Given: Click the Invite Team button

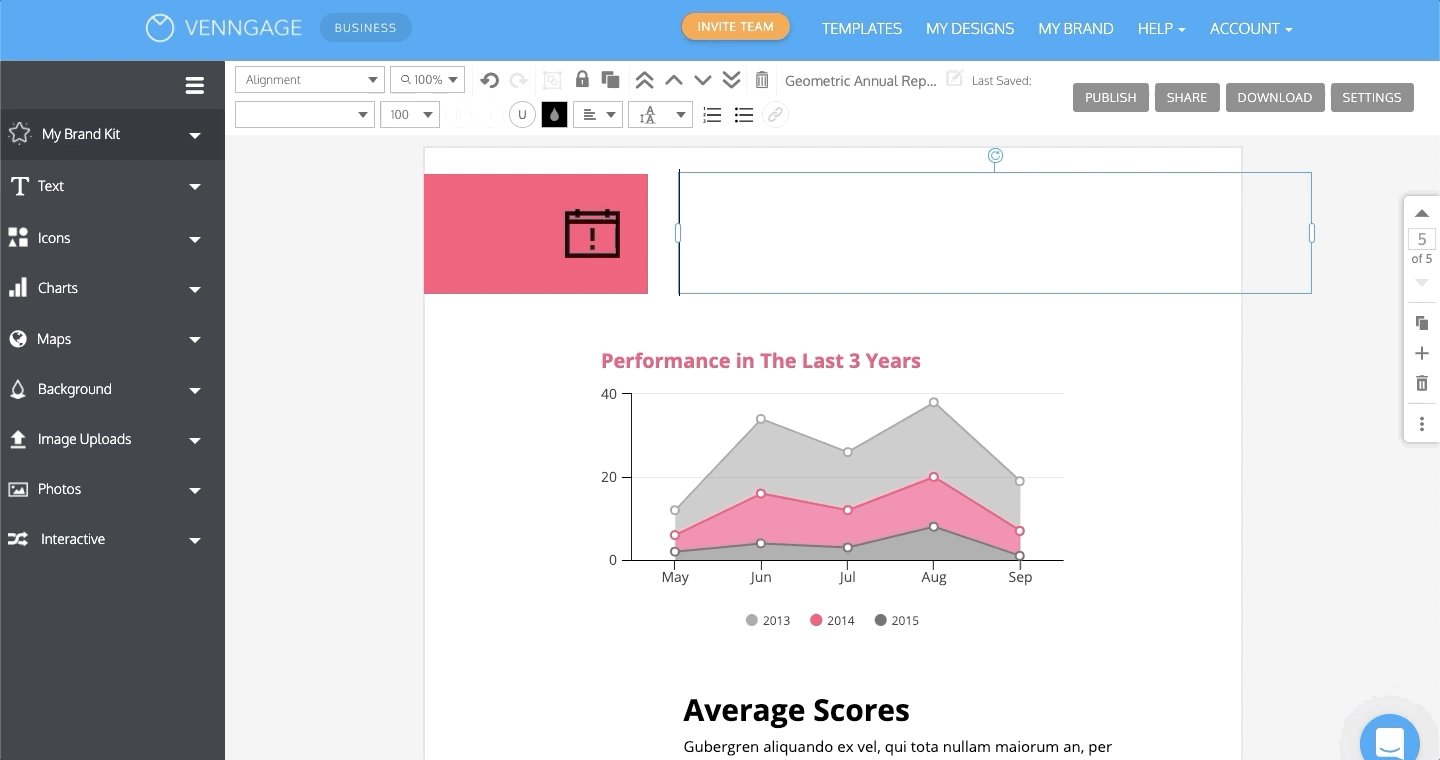Looking at the screenshot, I should coord(736,27).
